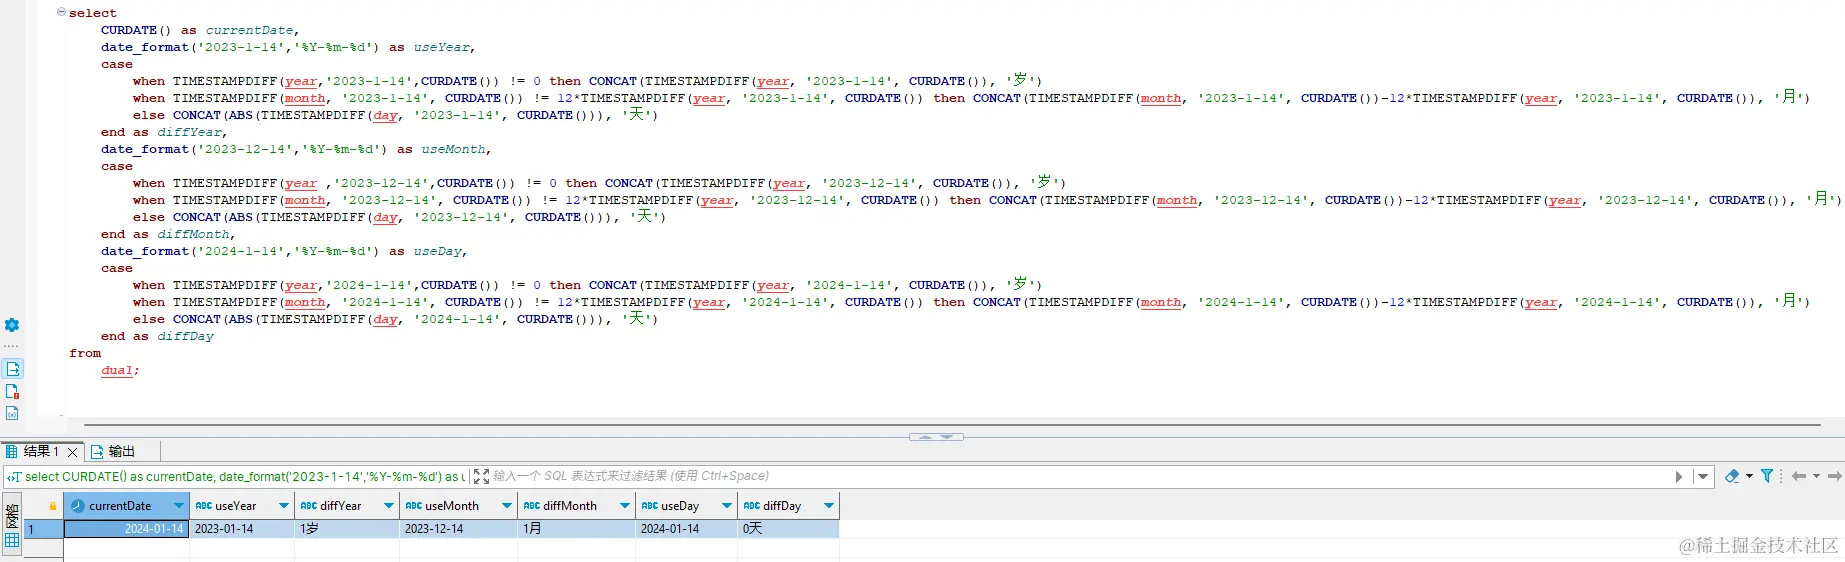Screen dimensions: 1845x562
Task: Open diffDay column sort dropdown
Action: pyautogui.click(x=829, y=506)
